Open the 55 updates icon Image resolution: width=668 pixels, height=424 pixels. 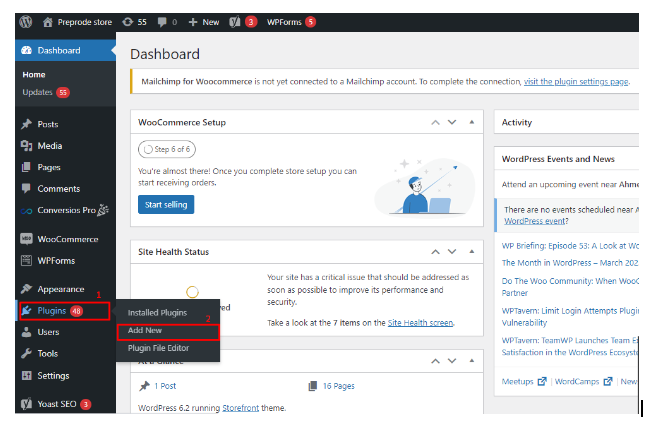pos(128,22)
